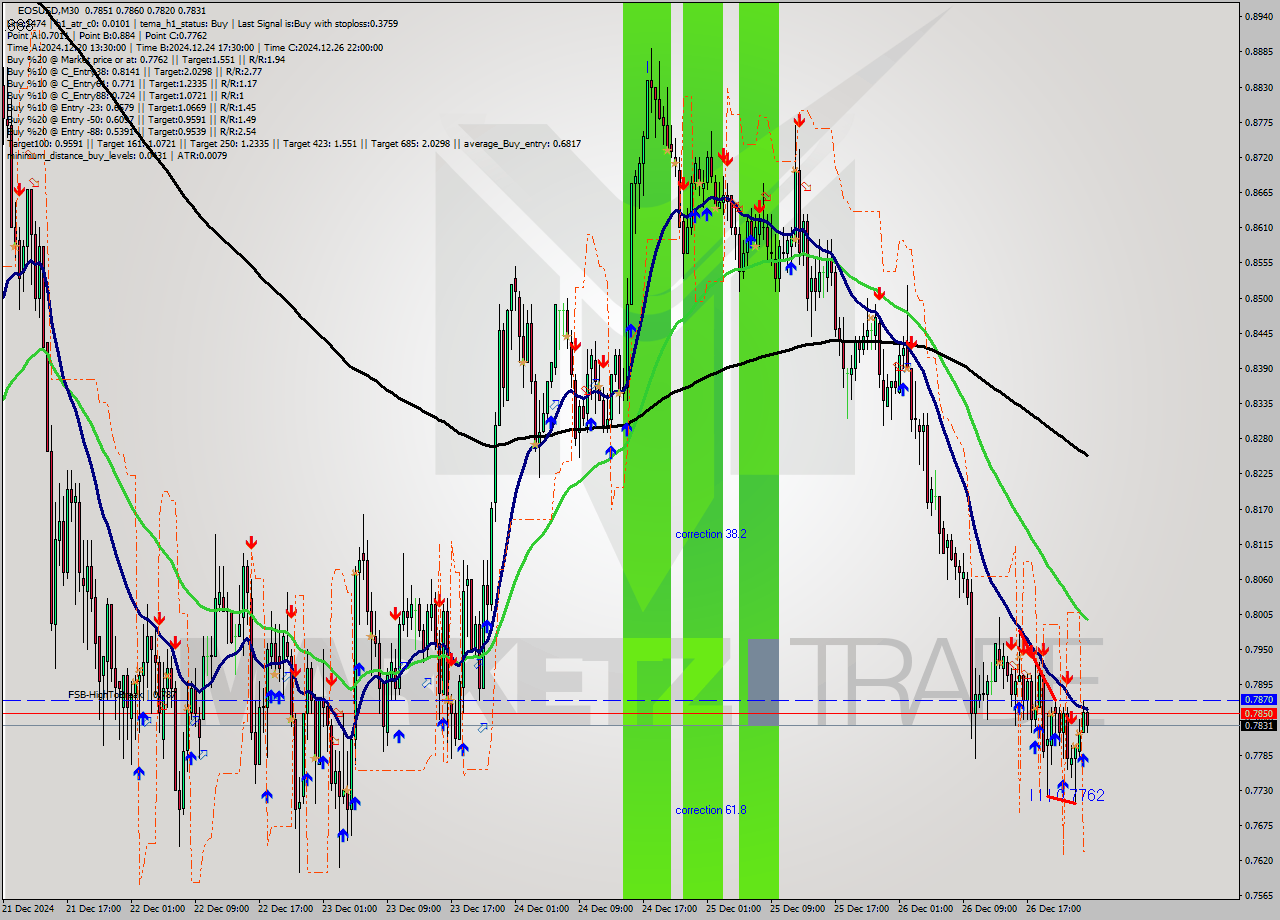The image size is (1280, 920).
Task: Click the 0.8390 price axis label
Action: [x=1258, y=368]
